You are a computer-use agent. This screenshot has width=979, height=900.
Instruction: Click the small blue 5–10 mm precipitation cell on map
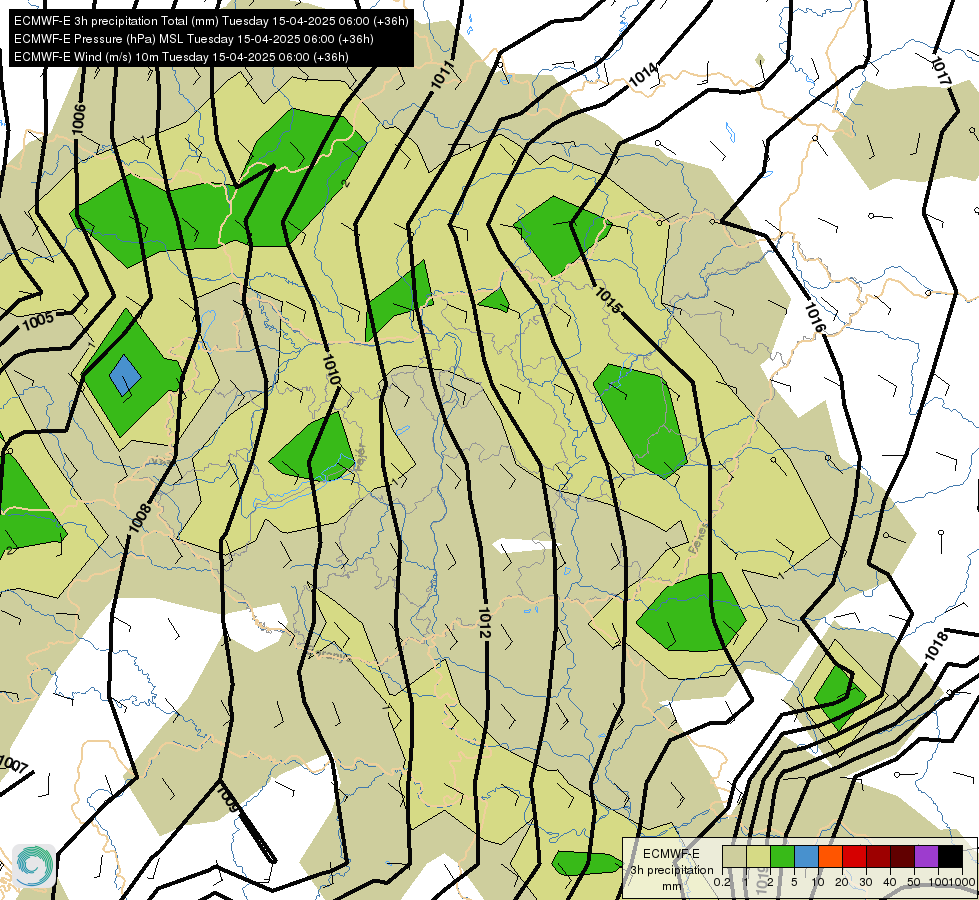tap(125, 375)
